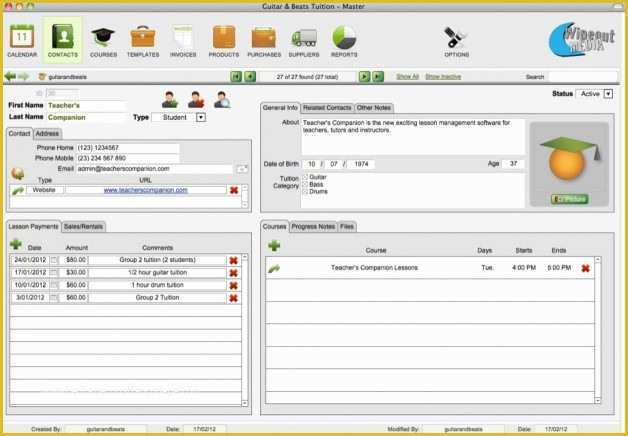Click the green picture button
This screenshot has width=628, height=436.
(x=569, y=199)
